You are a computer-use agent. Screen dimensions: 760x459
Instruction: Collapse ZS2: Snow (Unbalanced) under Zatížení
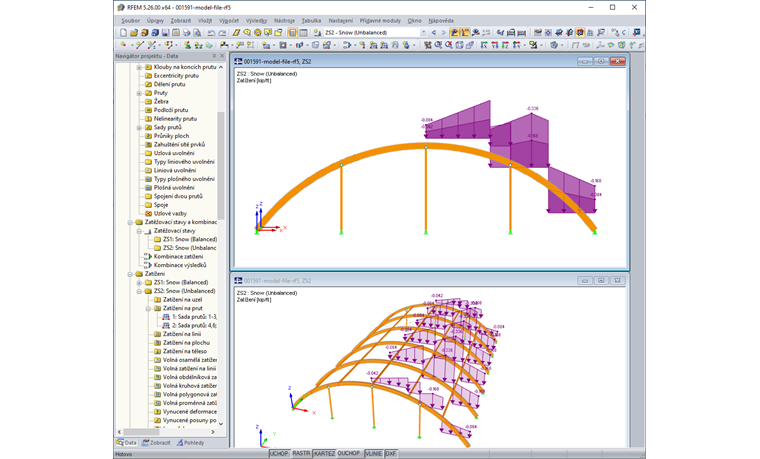139,291
